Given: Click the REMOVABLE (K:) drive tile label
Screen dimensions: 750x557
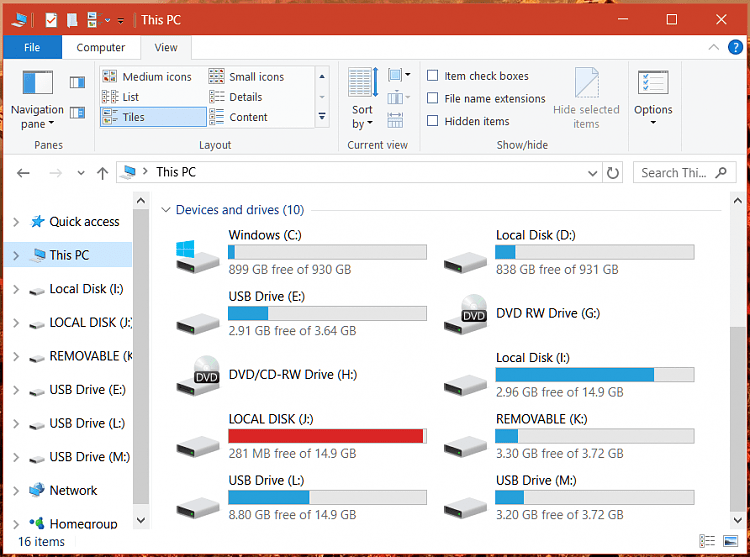Looking at the screenshot, I should pyautogui.click(x=541, y=419).
